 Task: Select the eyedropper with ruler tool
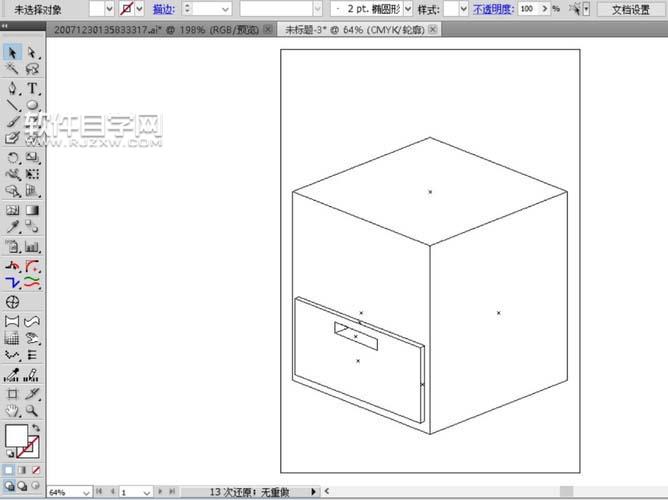point(12,375)
